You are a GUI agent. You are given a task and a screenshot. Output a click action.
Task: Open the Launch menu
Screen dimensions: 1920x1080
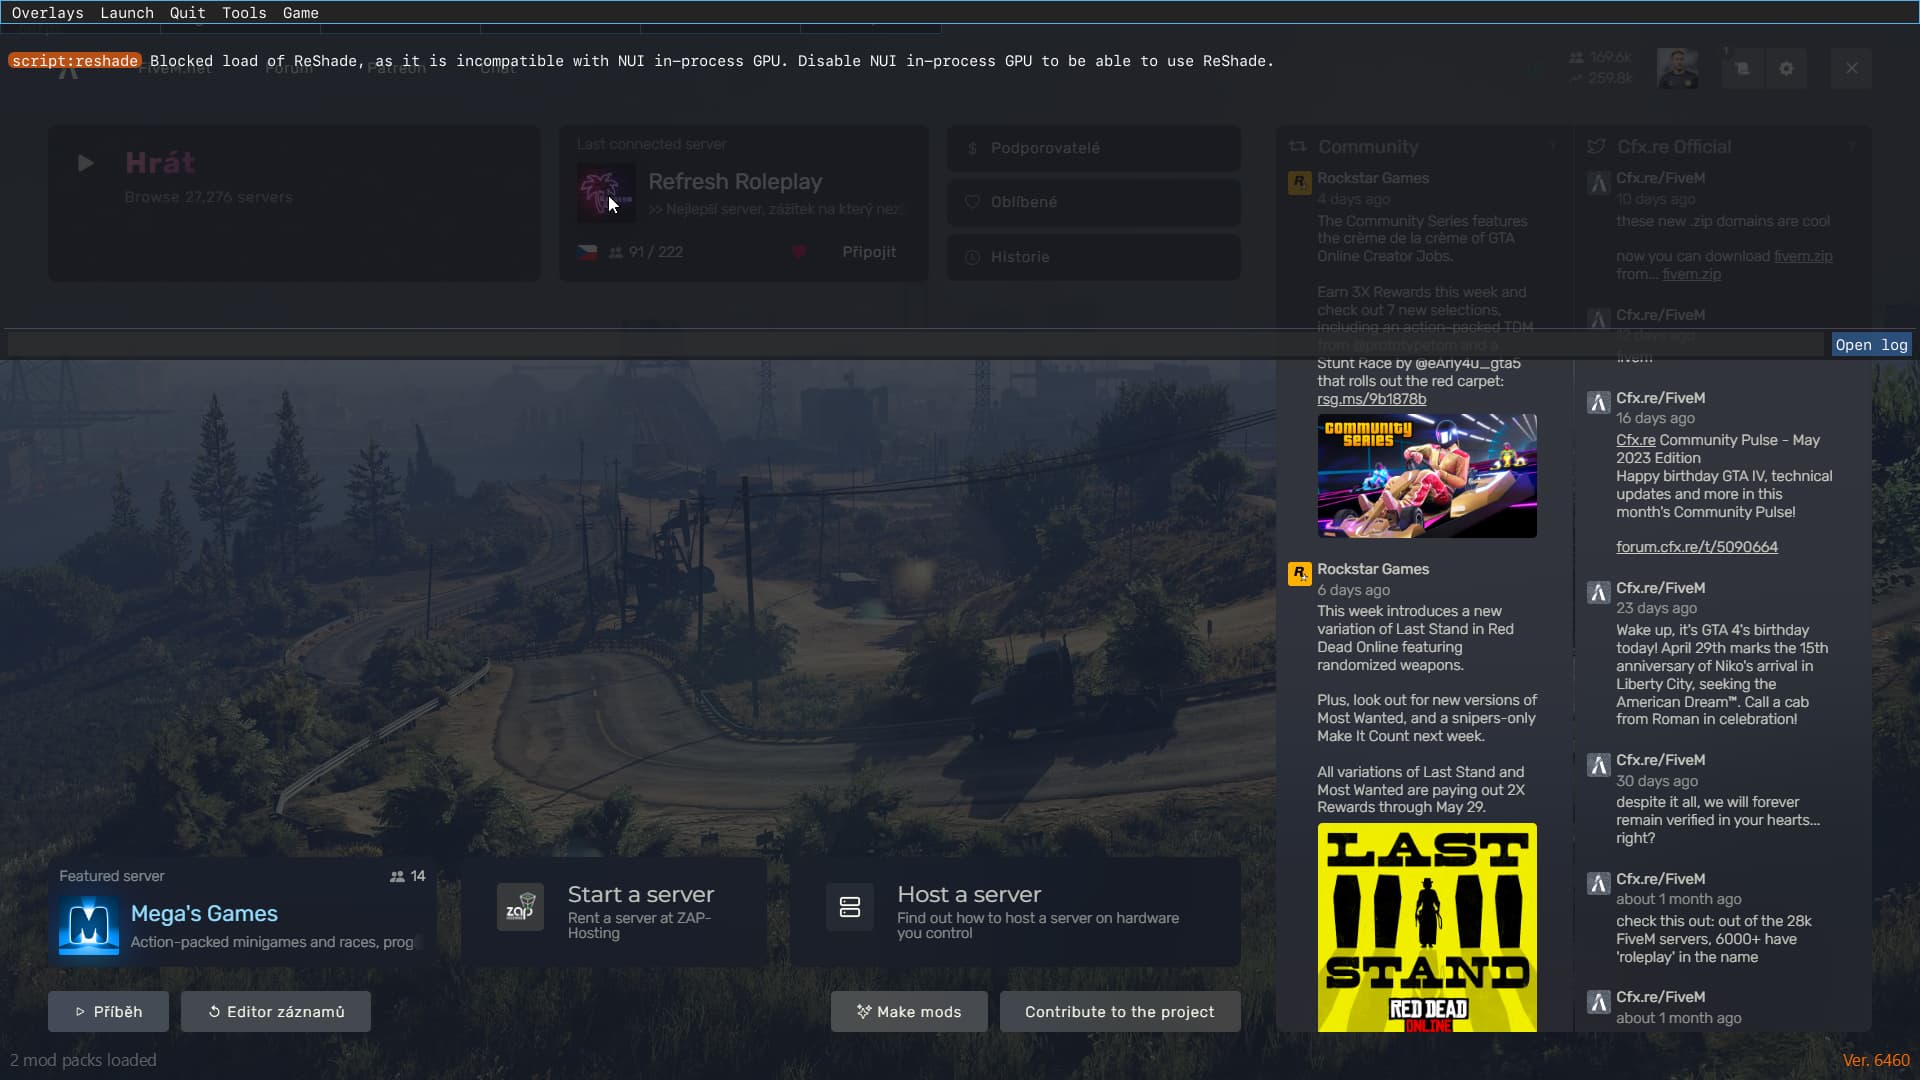click(127, 13)
